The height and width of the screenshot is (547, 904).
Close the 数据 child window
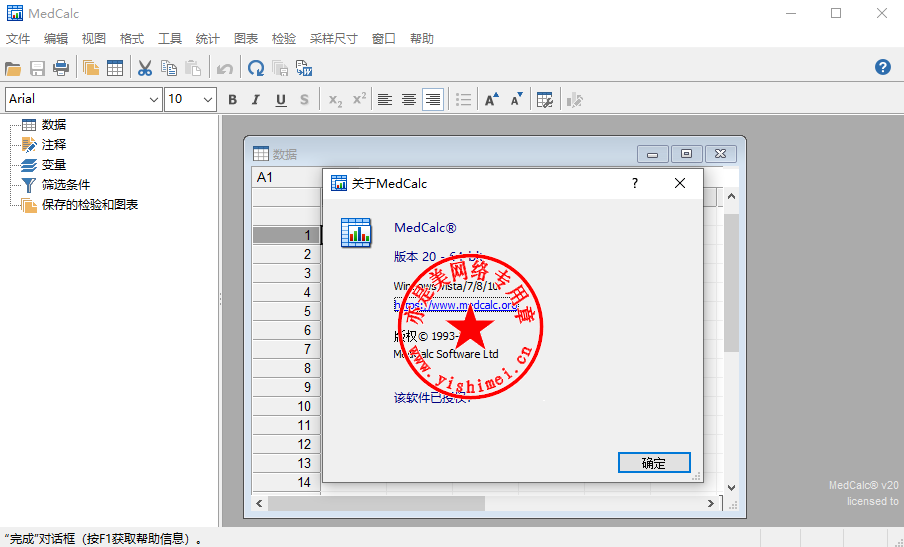(720, 154)
